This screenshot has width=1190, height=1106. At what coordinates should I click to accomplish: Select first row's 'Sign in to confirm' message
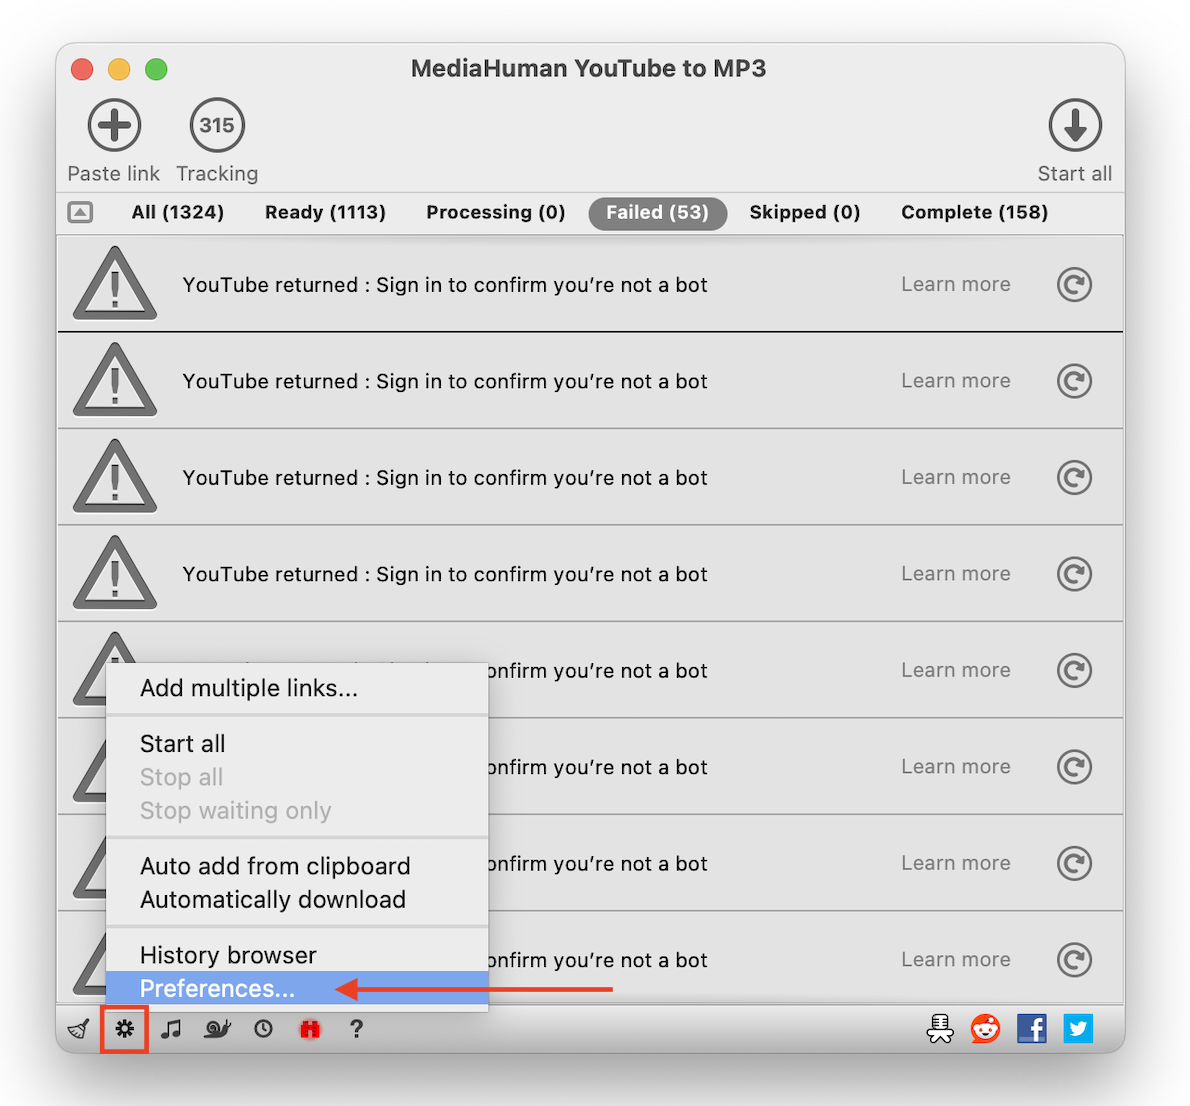click(x=445, y=285)
